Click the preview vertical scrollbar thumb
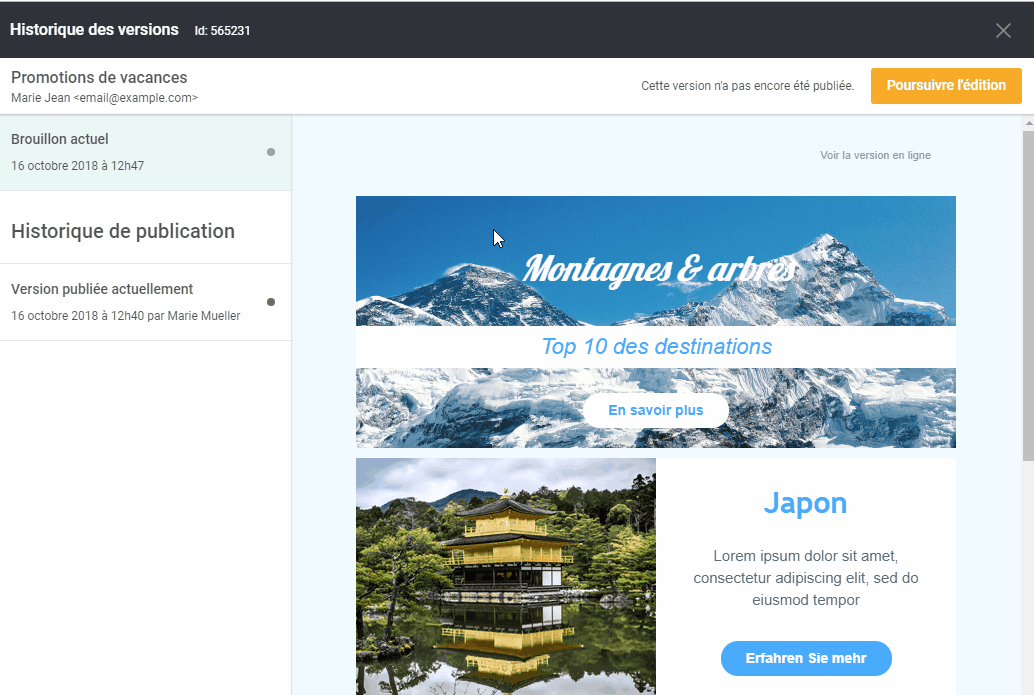Image resolution: width=1034 pixels, height=695 pixels. click(x=1028, y=295)
